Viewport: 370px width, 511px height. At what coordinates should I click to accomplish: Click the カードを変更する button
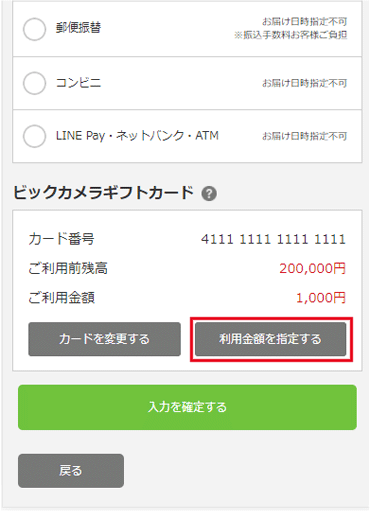pyautogui.click(x=105, y=339)
